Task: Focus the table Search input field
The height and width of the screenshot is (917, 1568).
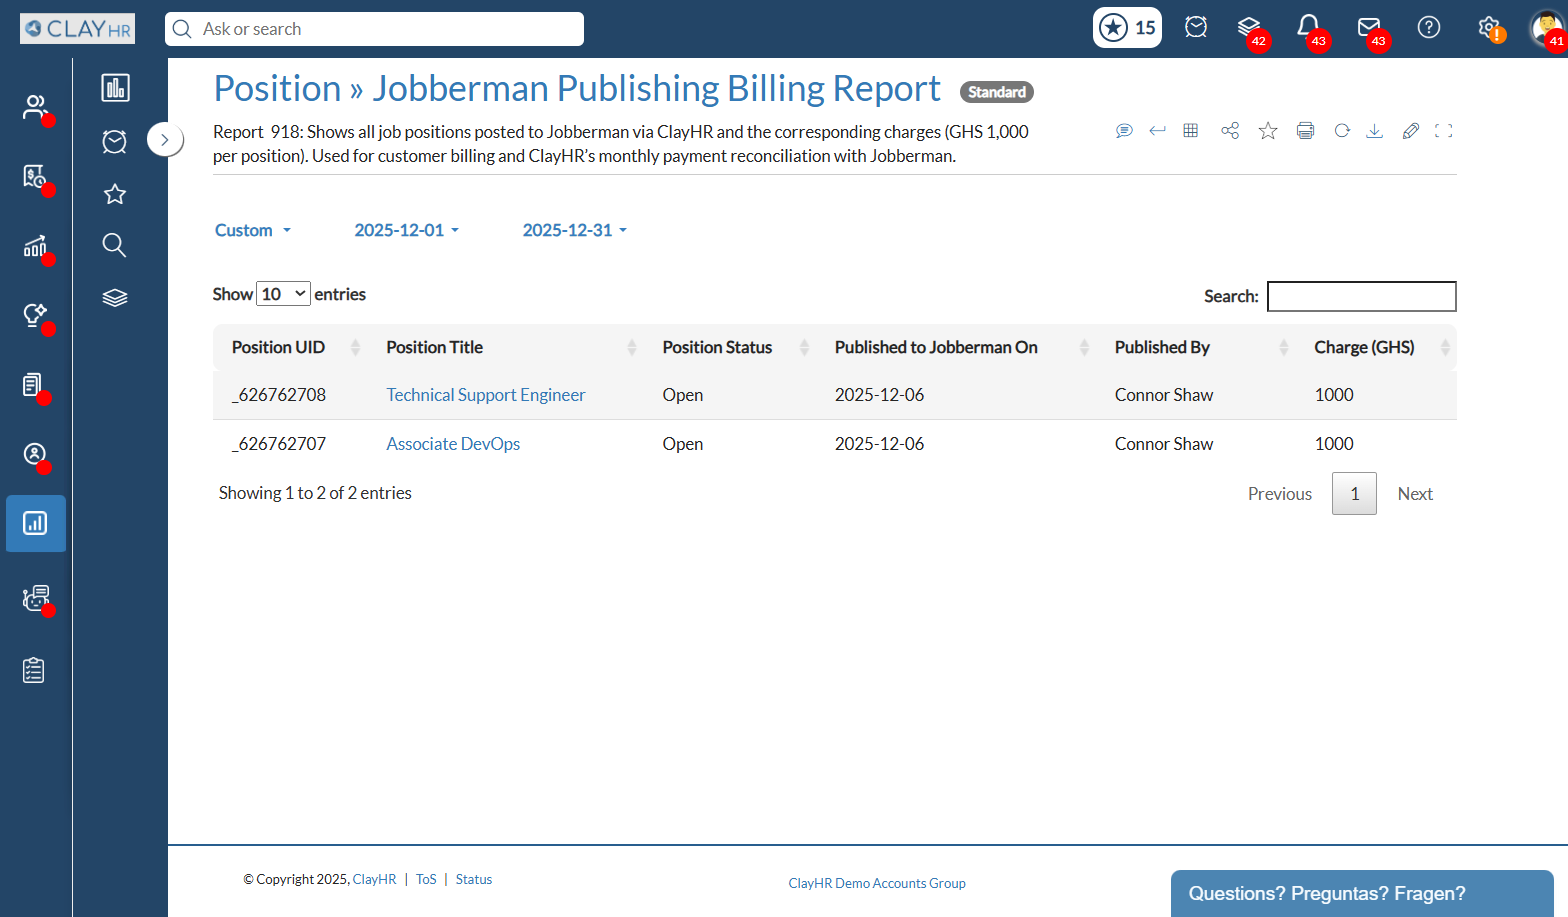Action: click(x=1362, y=296)
